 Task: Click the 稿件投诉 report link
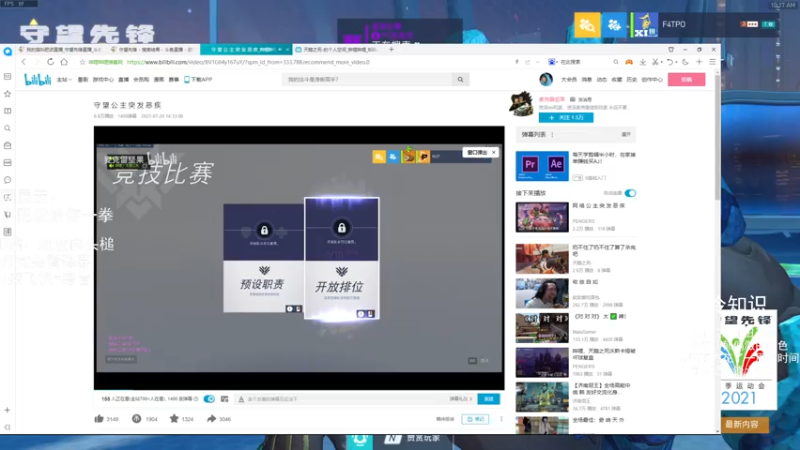(x=445, y=419)
